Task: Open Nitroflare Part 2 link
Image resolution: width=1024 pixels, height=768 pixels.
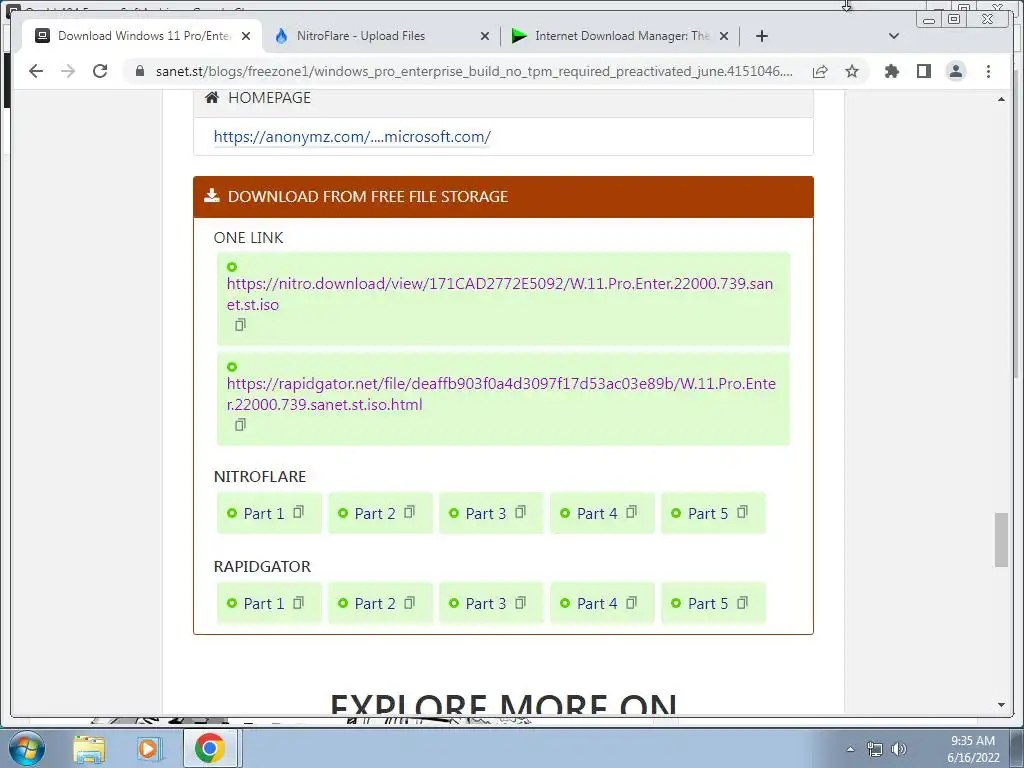Action: [375, 513]
